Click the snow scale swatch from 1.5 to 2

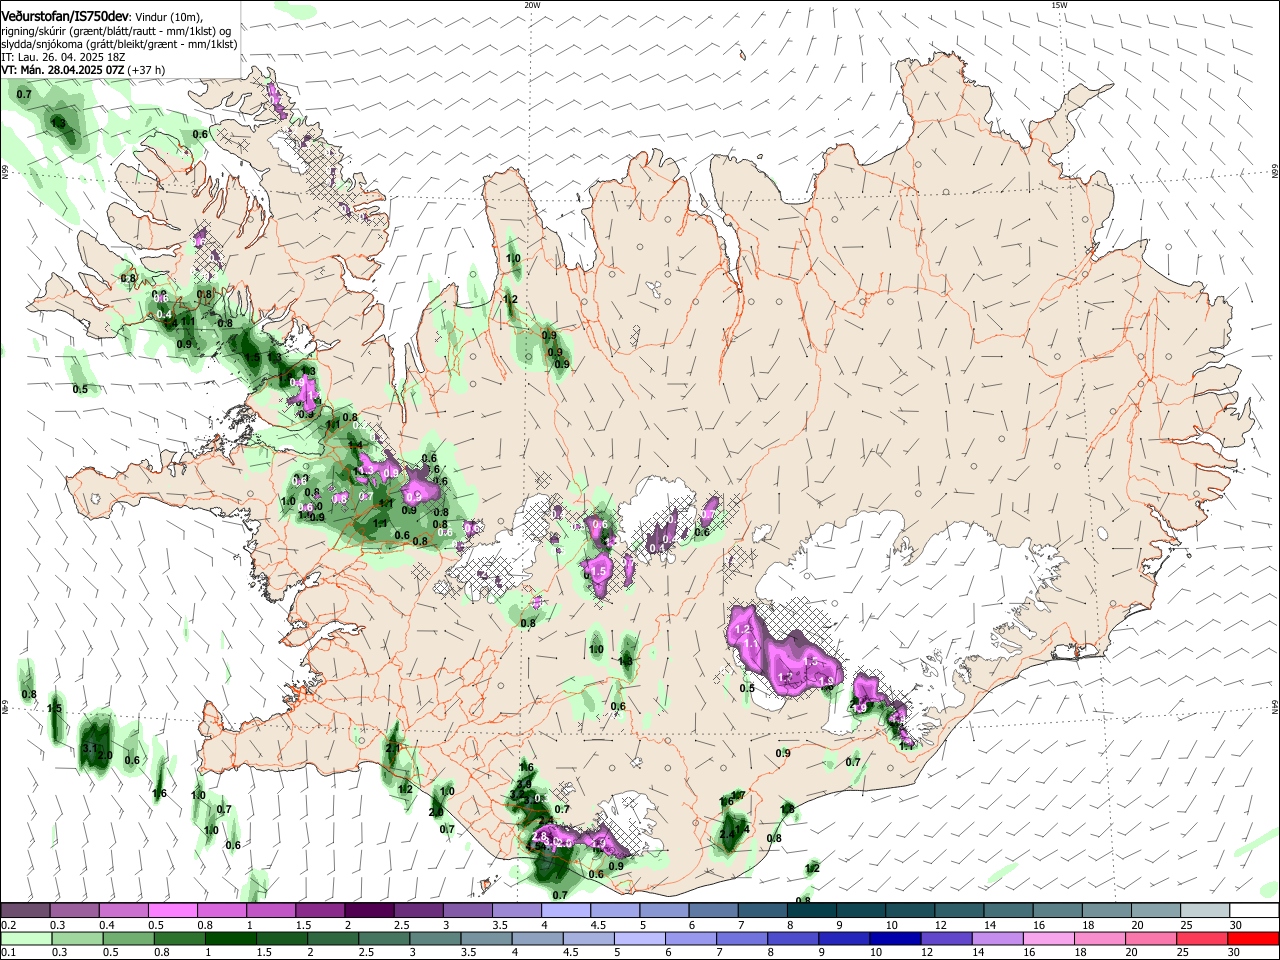320,911
